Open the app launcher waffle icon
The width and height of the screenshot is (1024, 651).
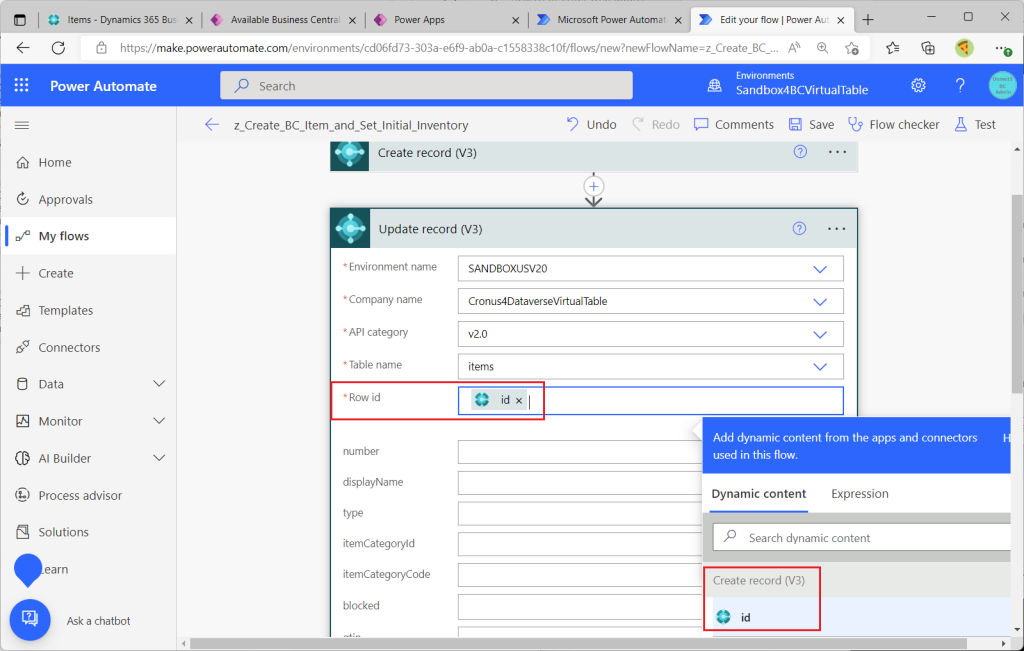[22, 86]
